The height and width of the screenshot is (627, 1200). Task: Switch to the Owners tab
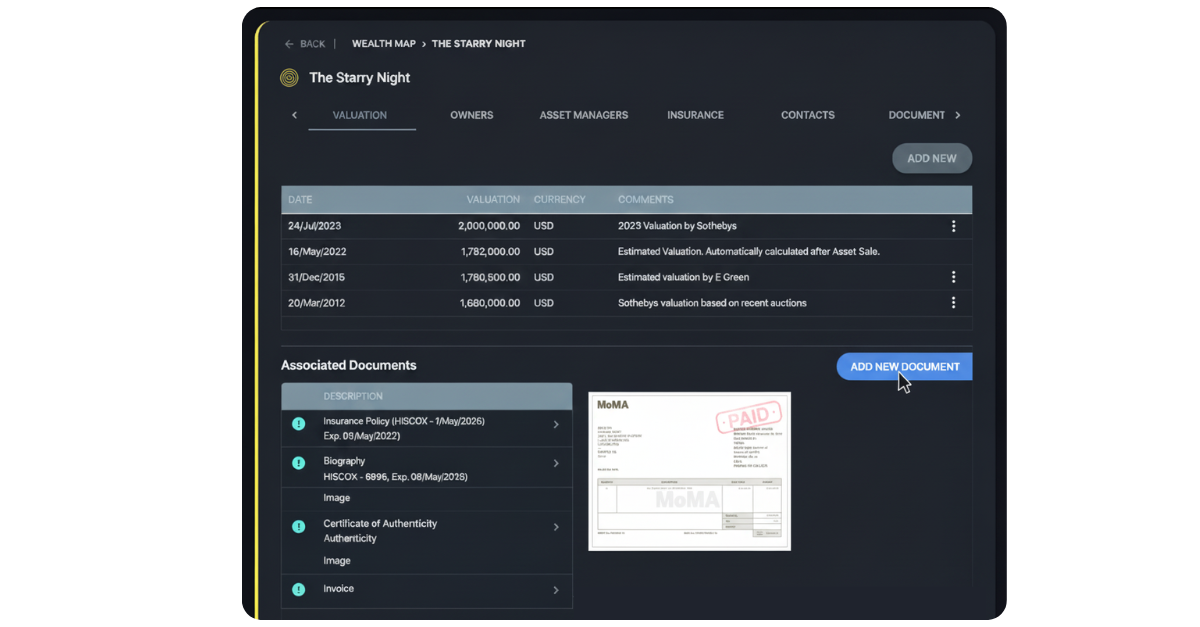[x=472, y=115]
